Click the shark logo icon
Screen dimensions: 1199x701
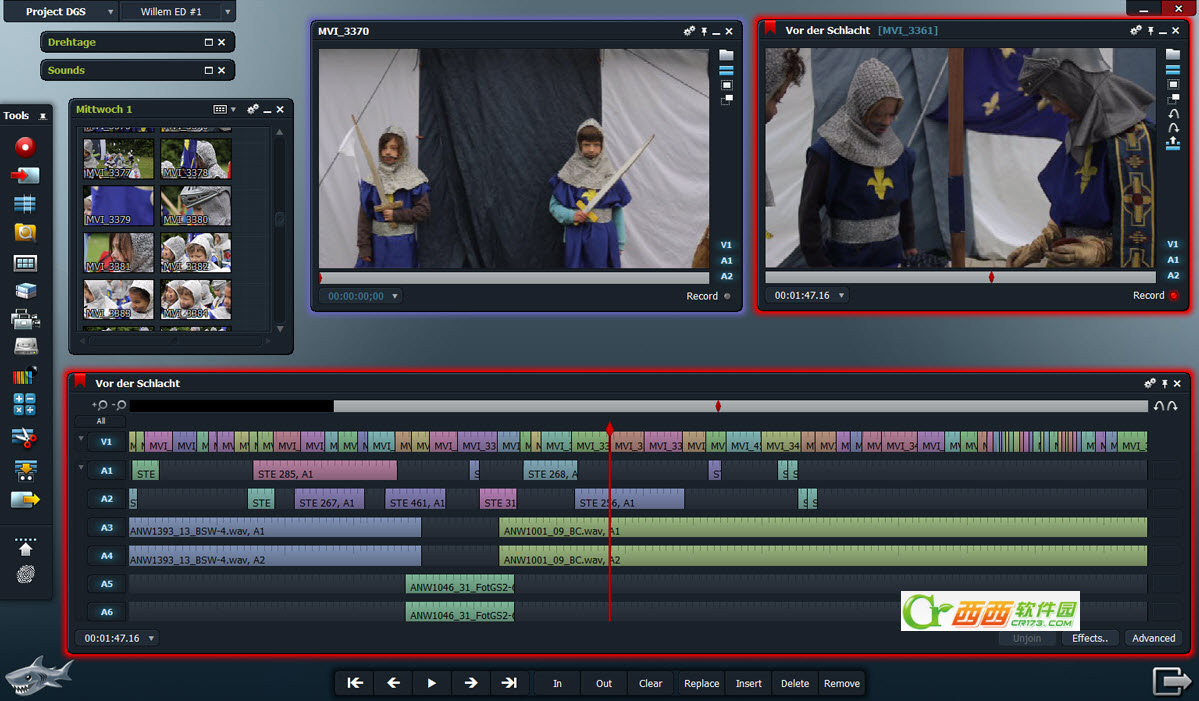[39, 676]
